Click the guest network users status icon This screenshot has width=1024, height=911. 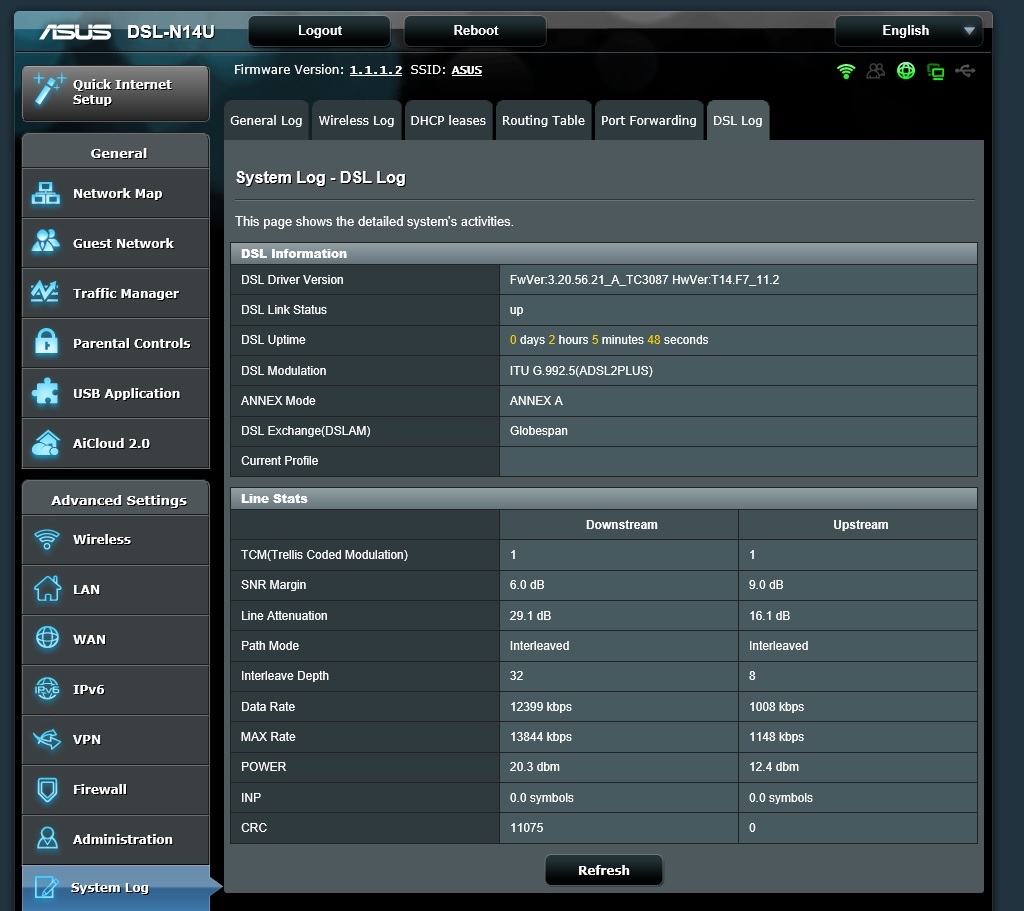876,71
